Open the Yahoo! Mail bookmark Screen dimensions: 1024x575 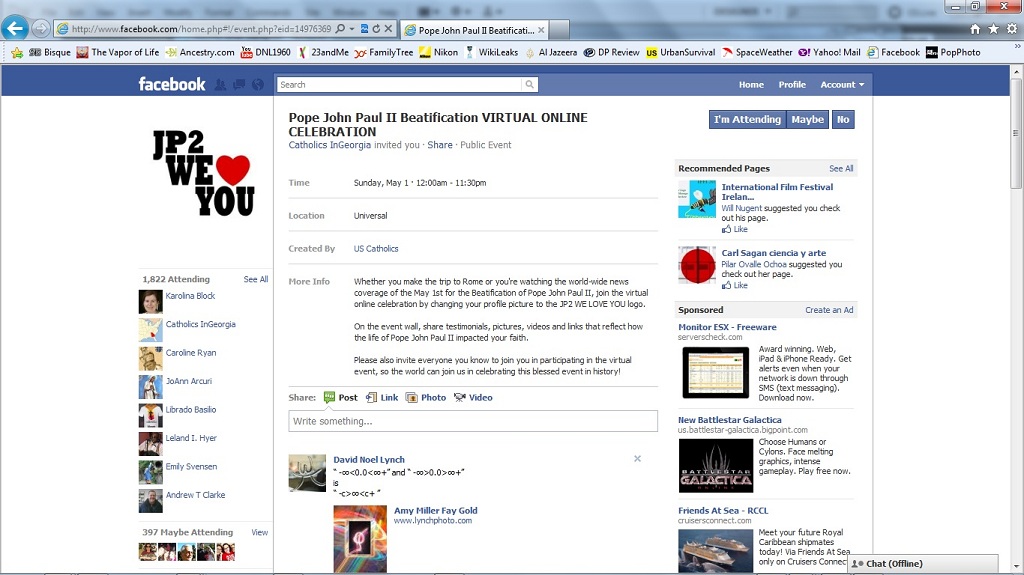pyautogui.click(x=829, y=52)
